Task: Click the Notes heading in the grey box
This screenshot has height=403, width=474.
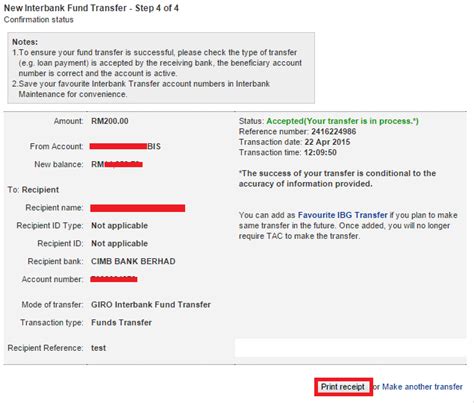Action: (x=25, y=42)
